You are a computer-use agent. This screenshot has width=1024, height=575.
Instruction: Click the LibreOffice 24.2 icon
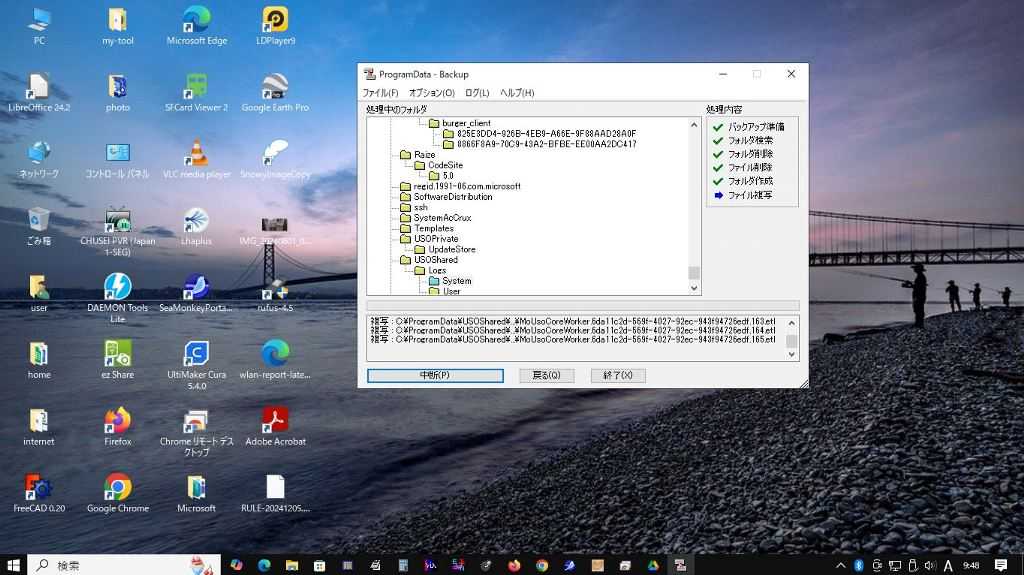[39, 87]
